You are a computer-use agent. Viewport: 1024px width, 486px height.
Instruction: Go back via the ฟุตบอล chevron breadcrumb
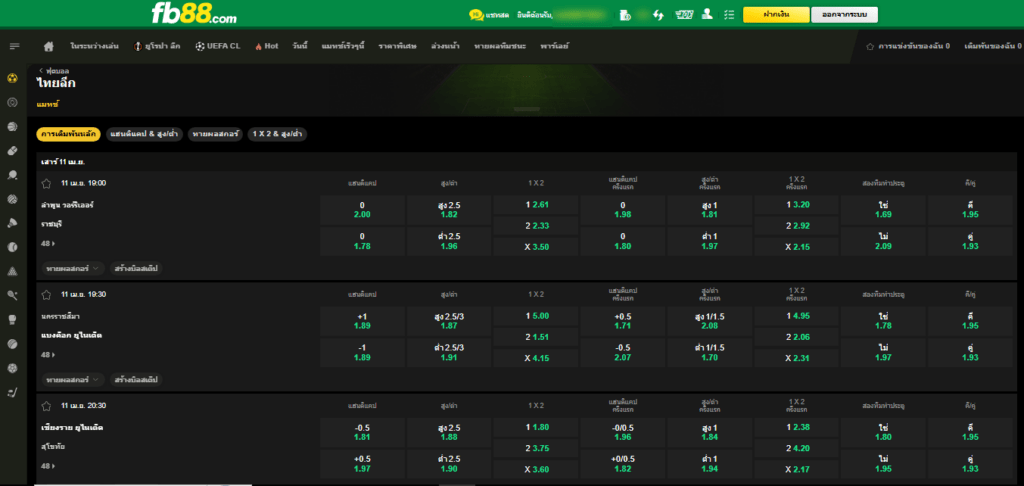[x=54, y=70]
